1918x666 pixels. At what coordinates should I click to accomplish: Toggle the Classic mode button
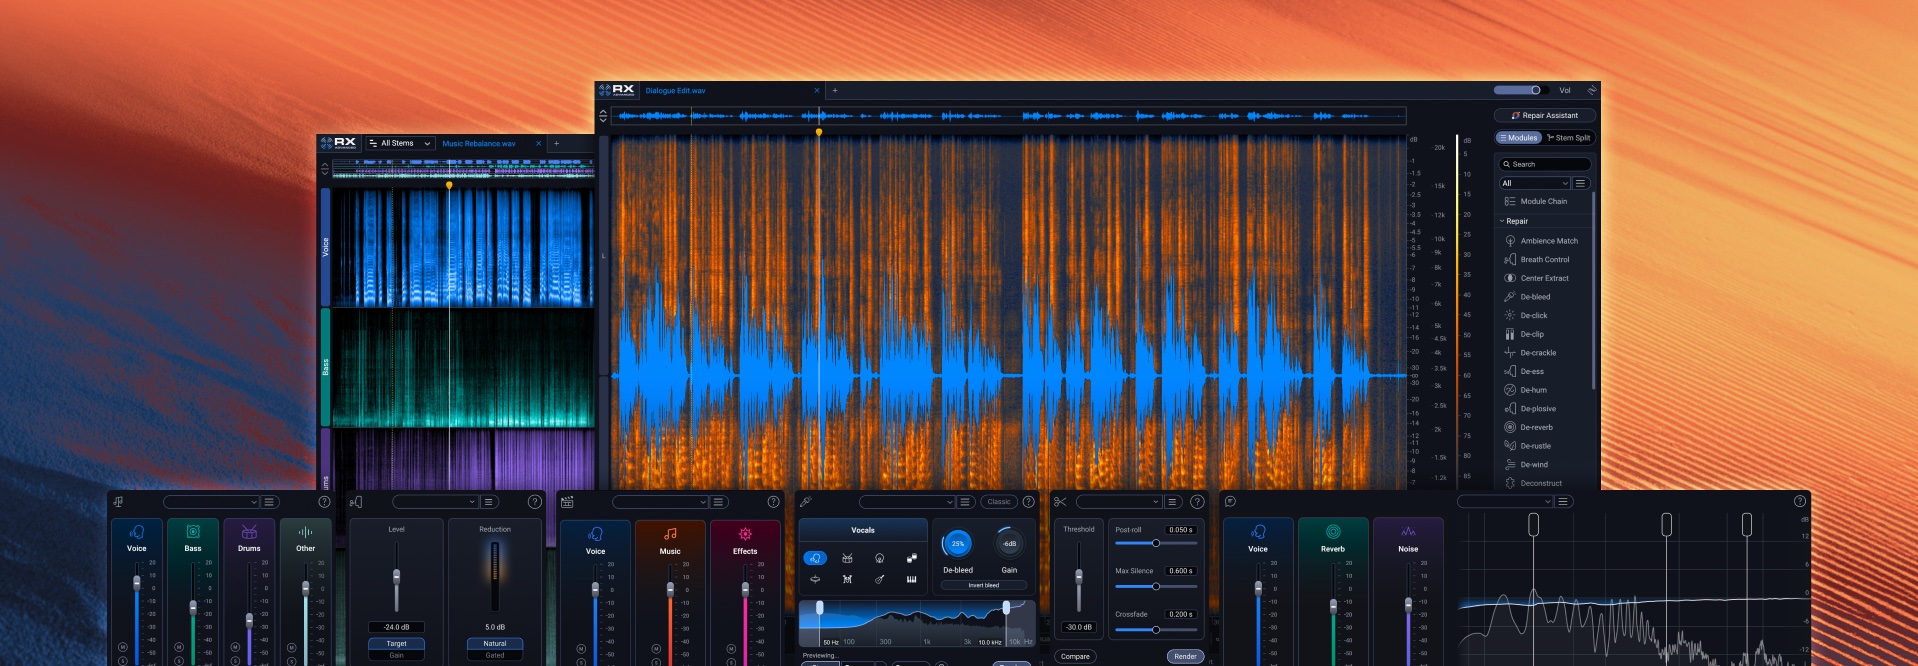point(998,502)
